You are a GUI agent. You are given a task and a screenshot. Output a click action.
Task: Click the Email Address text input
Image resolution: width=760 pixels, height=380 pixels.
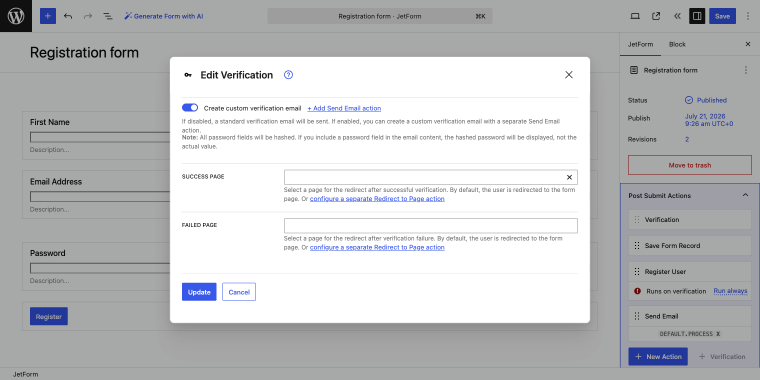[100, 196]
